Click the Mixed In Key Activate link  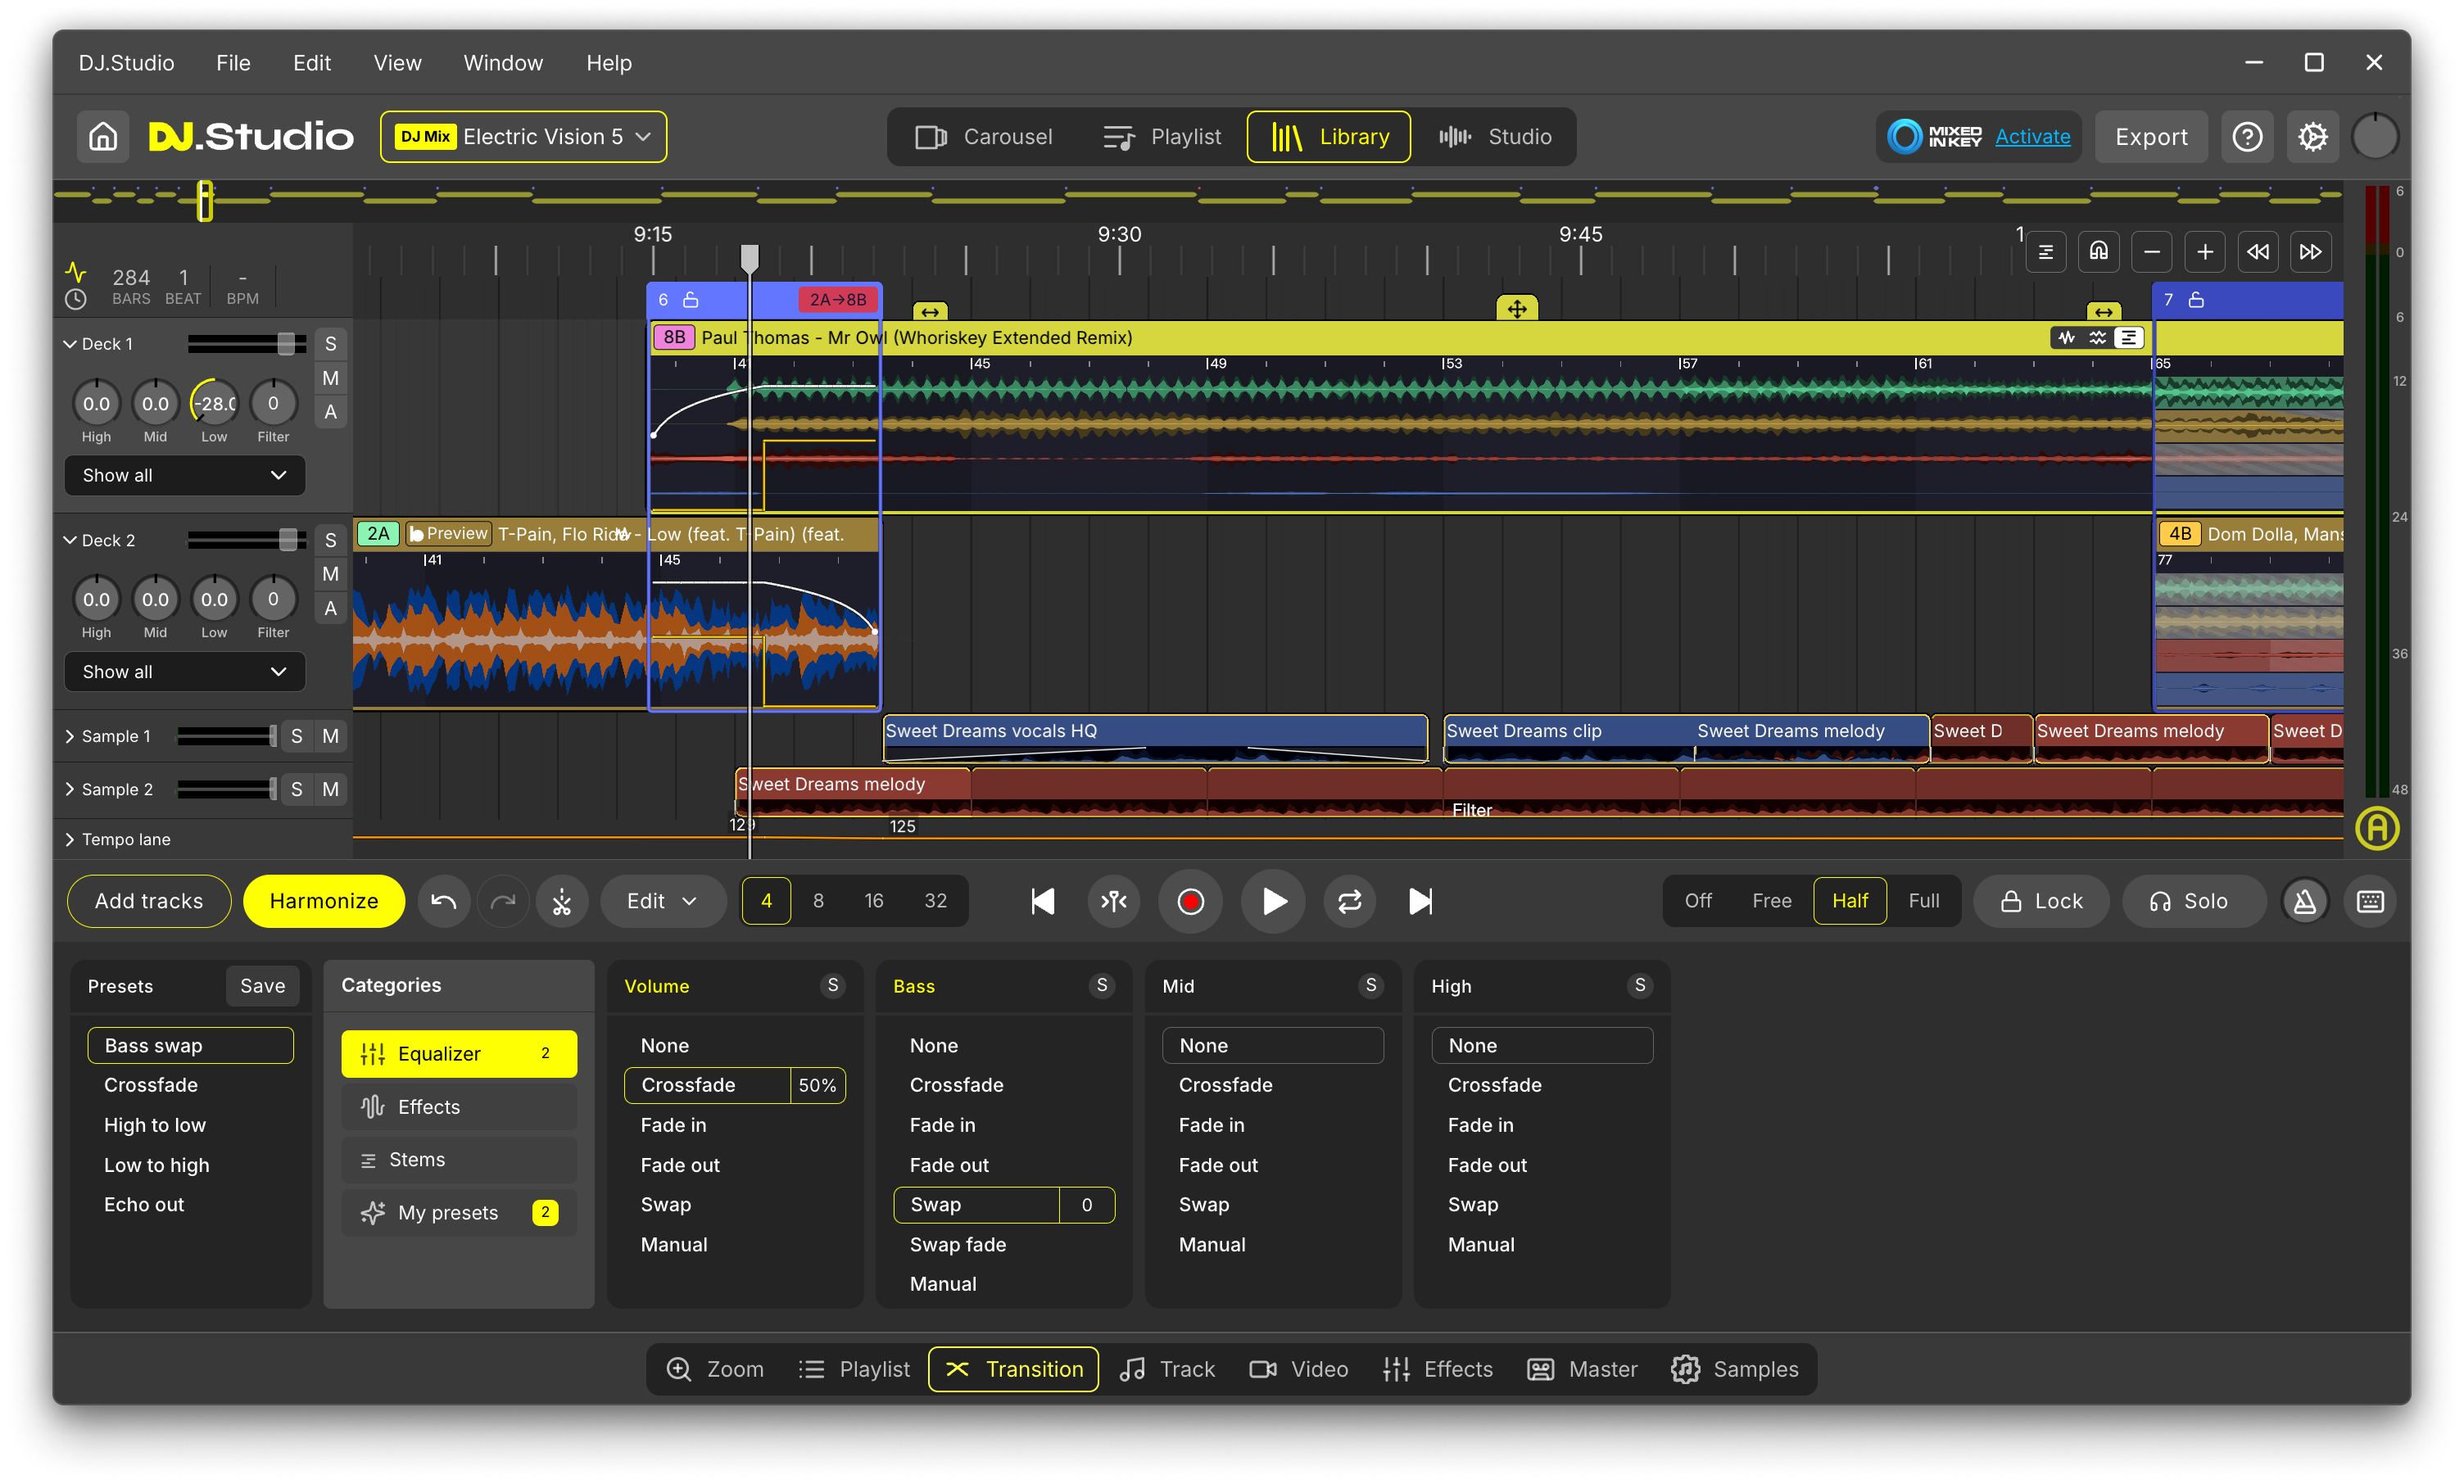coord(2032,136)
